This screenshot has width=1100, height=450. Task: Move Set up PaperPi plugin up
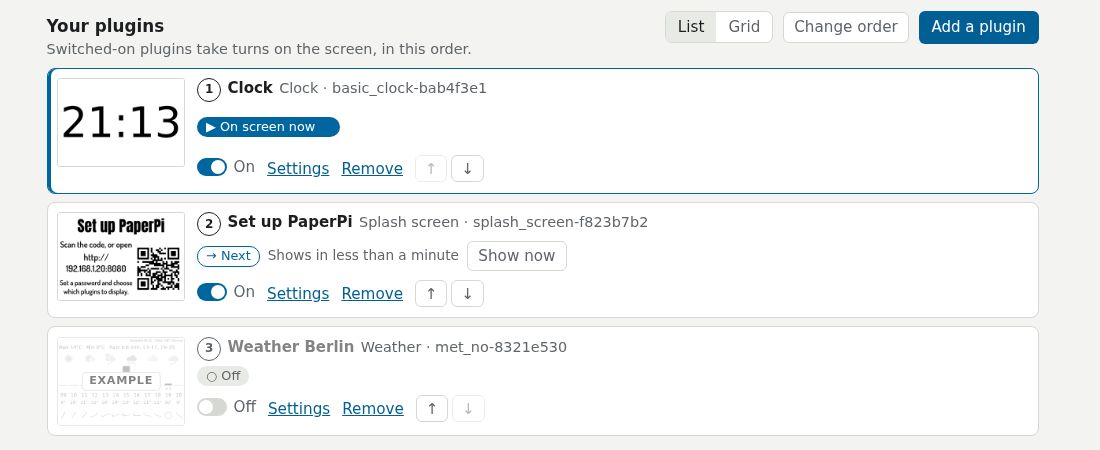click(431, 293)
